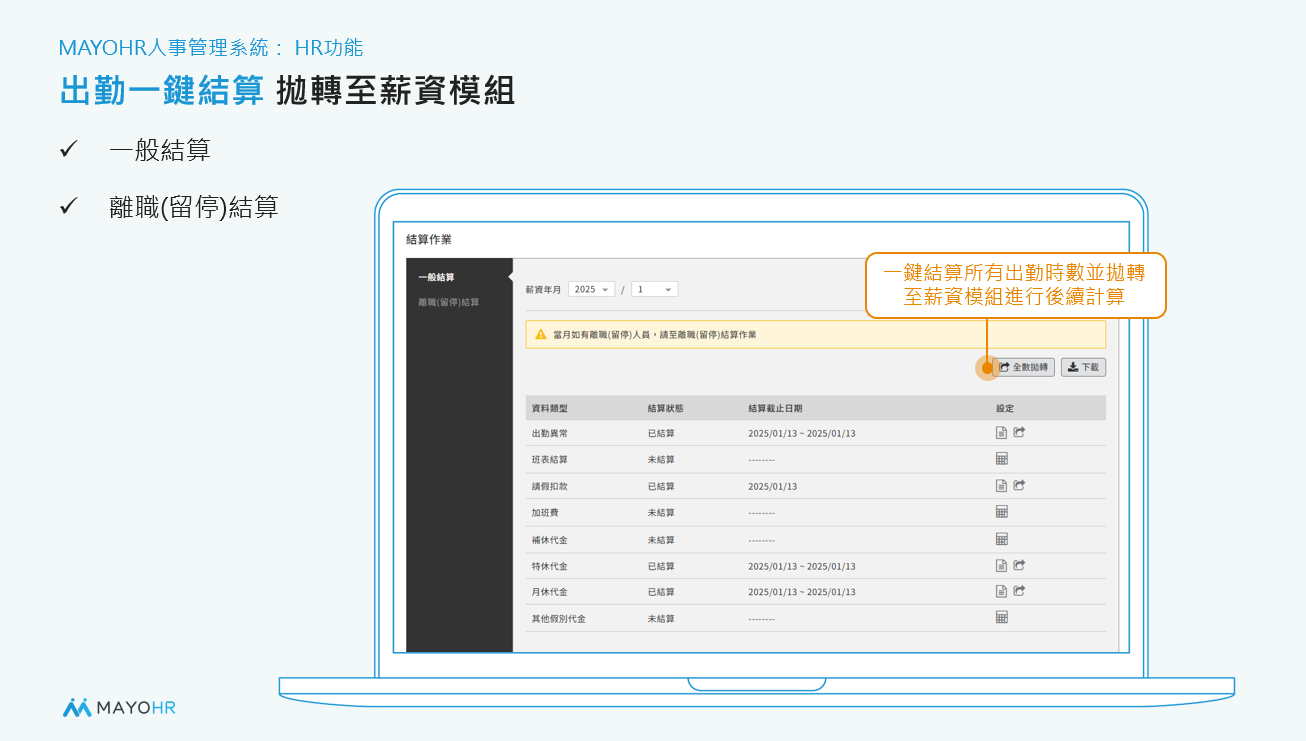Open the month dropdown showing 1

click(x=654, y=289)
